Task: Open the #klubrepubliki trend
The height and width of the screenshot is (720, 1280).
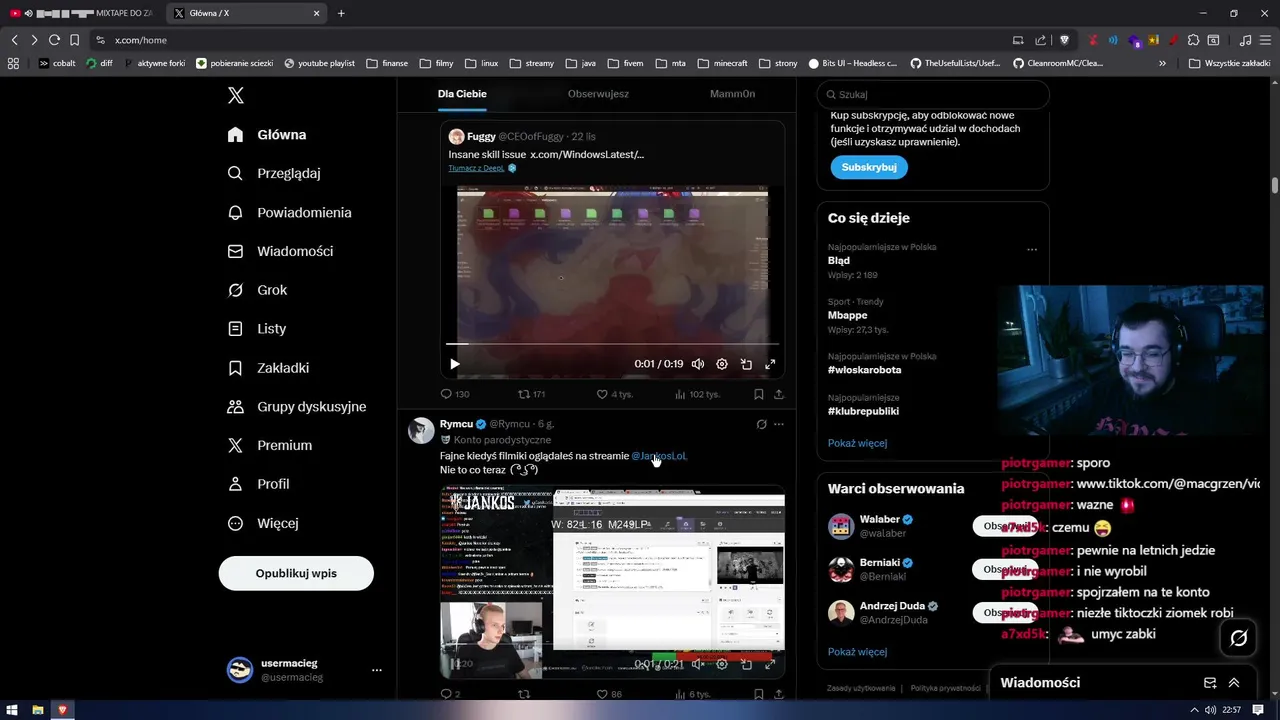Action: click(863, 411)
